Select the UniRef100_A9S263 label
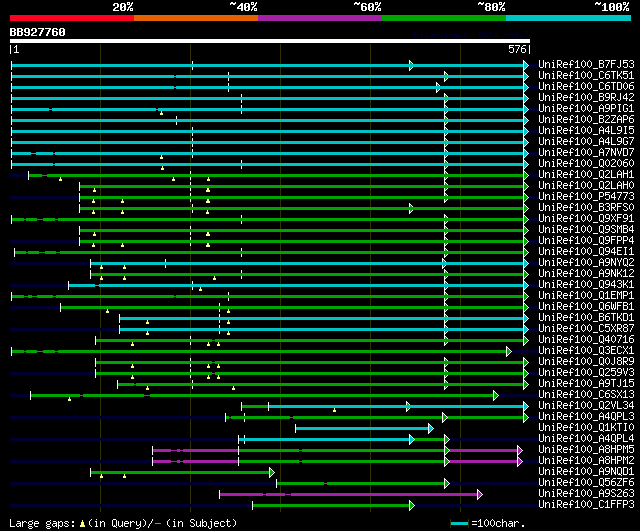Screen dimensions: 640x531 tap(586, 494)
